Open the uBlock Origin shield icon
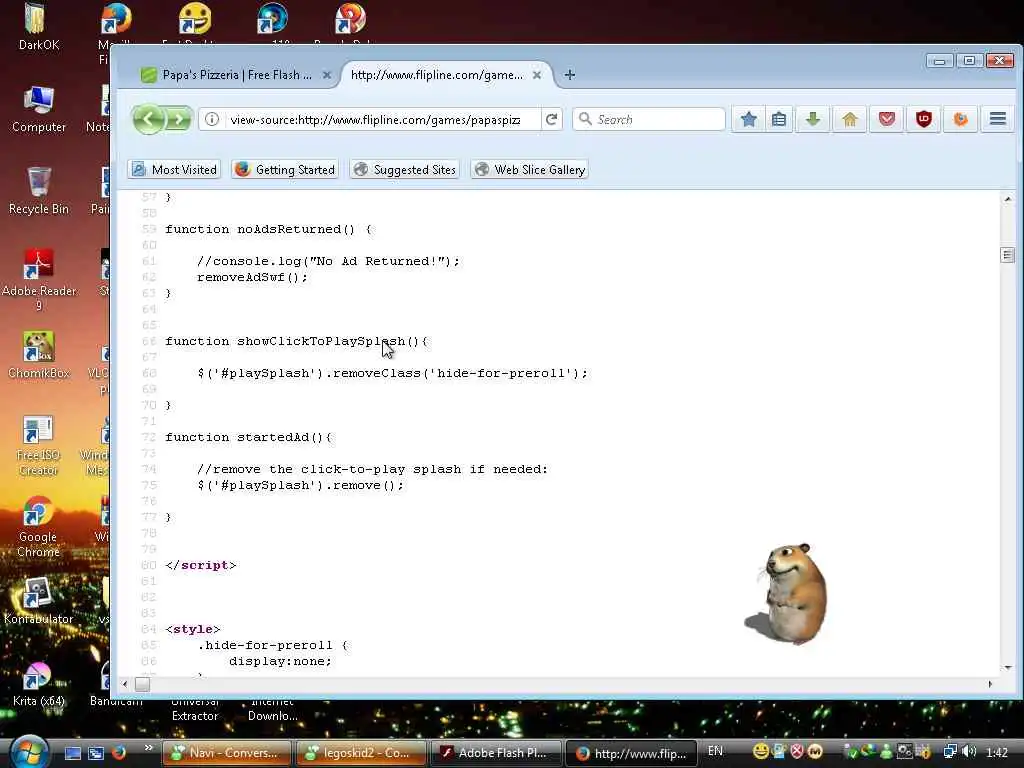 [x=923, y=119]
